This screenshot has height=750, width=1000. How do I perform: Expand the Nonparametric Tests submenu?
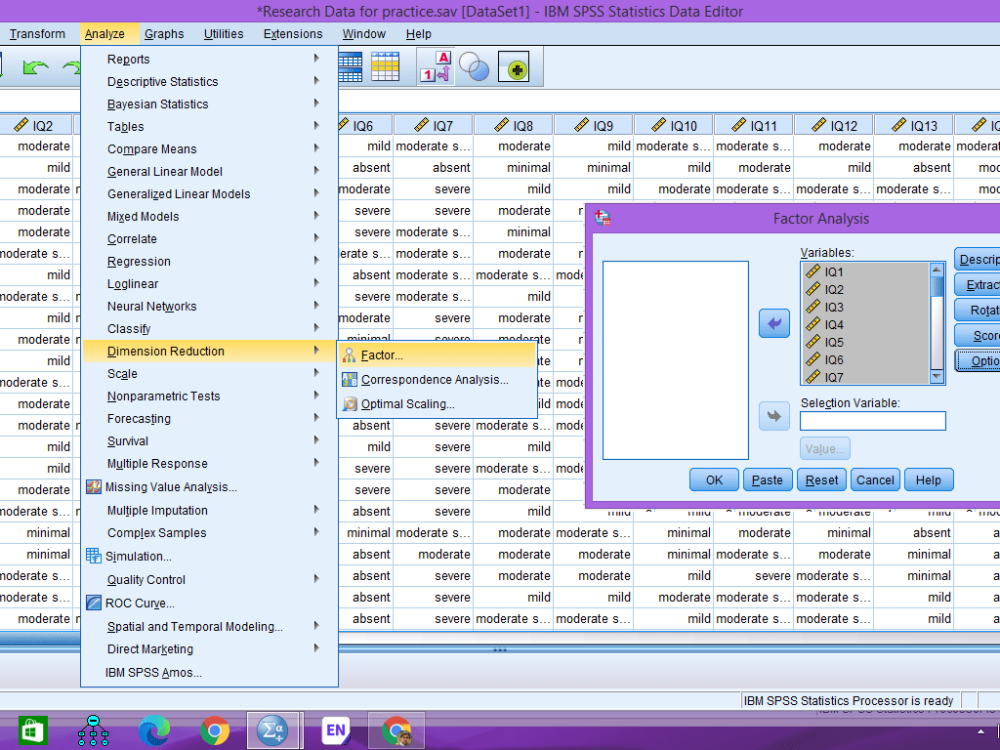(210, 395)
